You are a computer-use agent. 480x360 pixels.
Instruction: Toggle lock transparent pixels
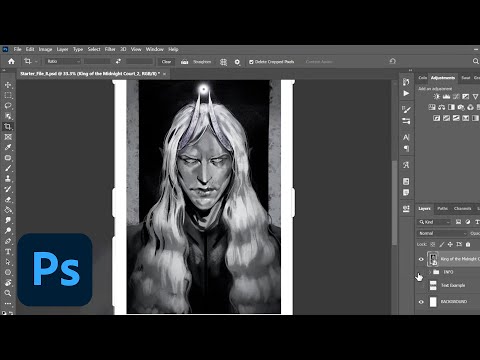[x=433, y=244]
